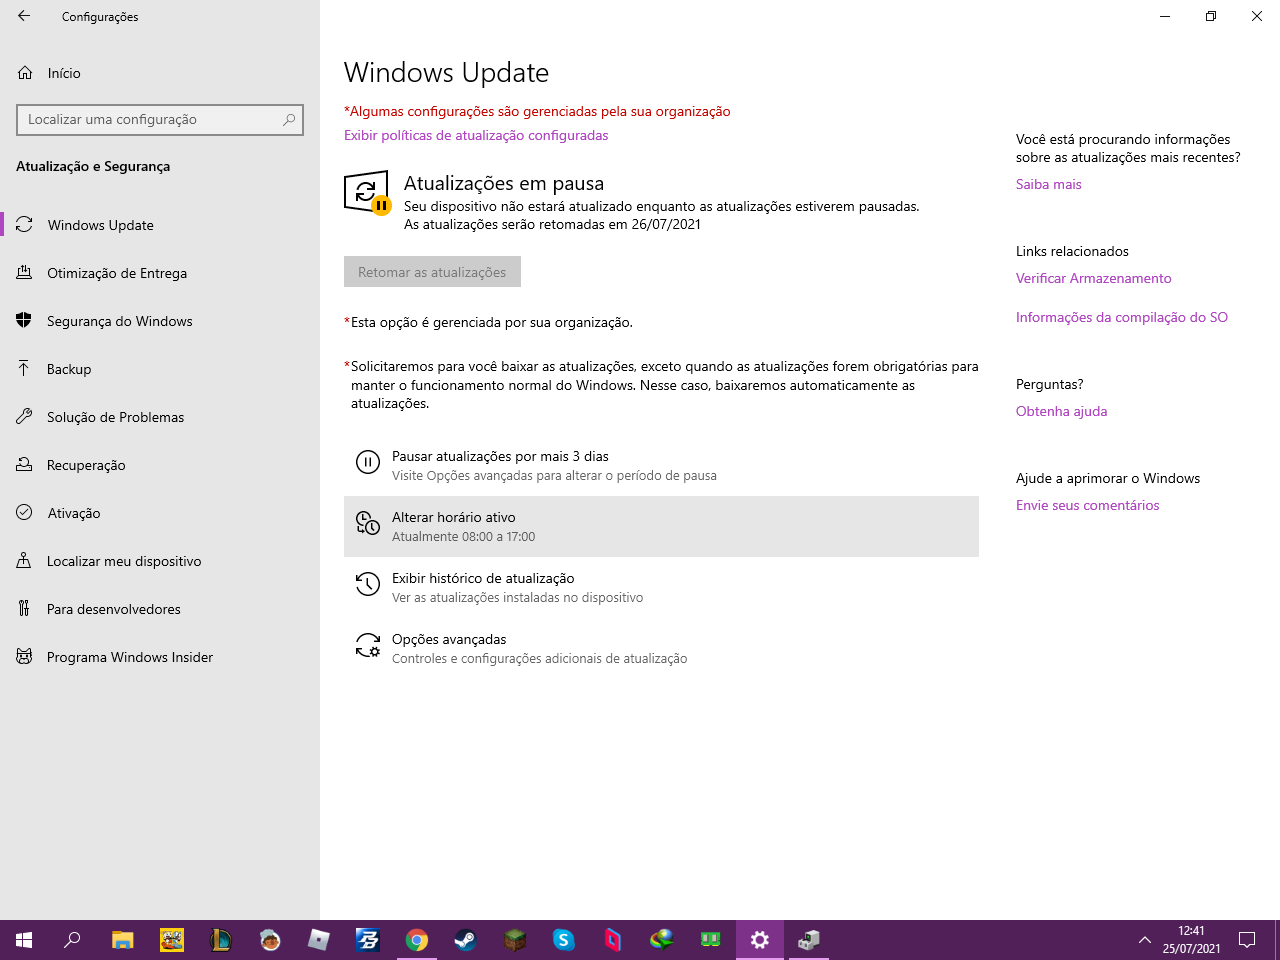Click the back arrow in Configurações
Screen dimensions: 1280x960
coord(24,16)
